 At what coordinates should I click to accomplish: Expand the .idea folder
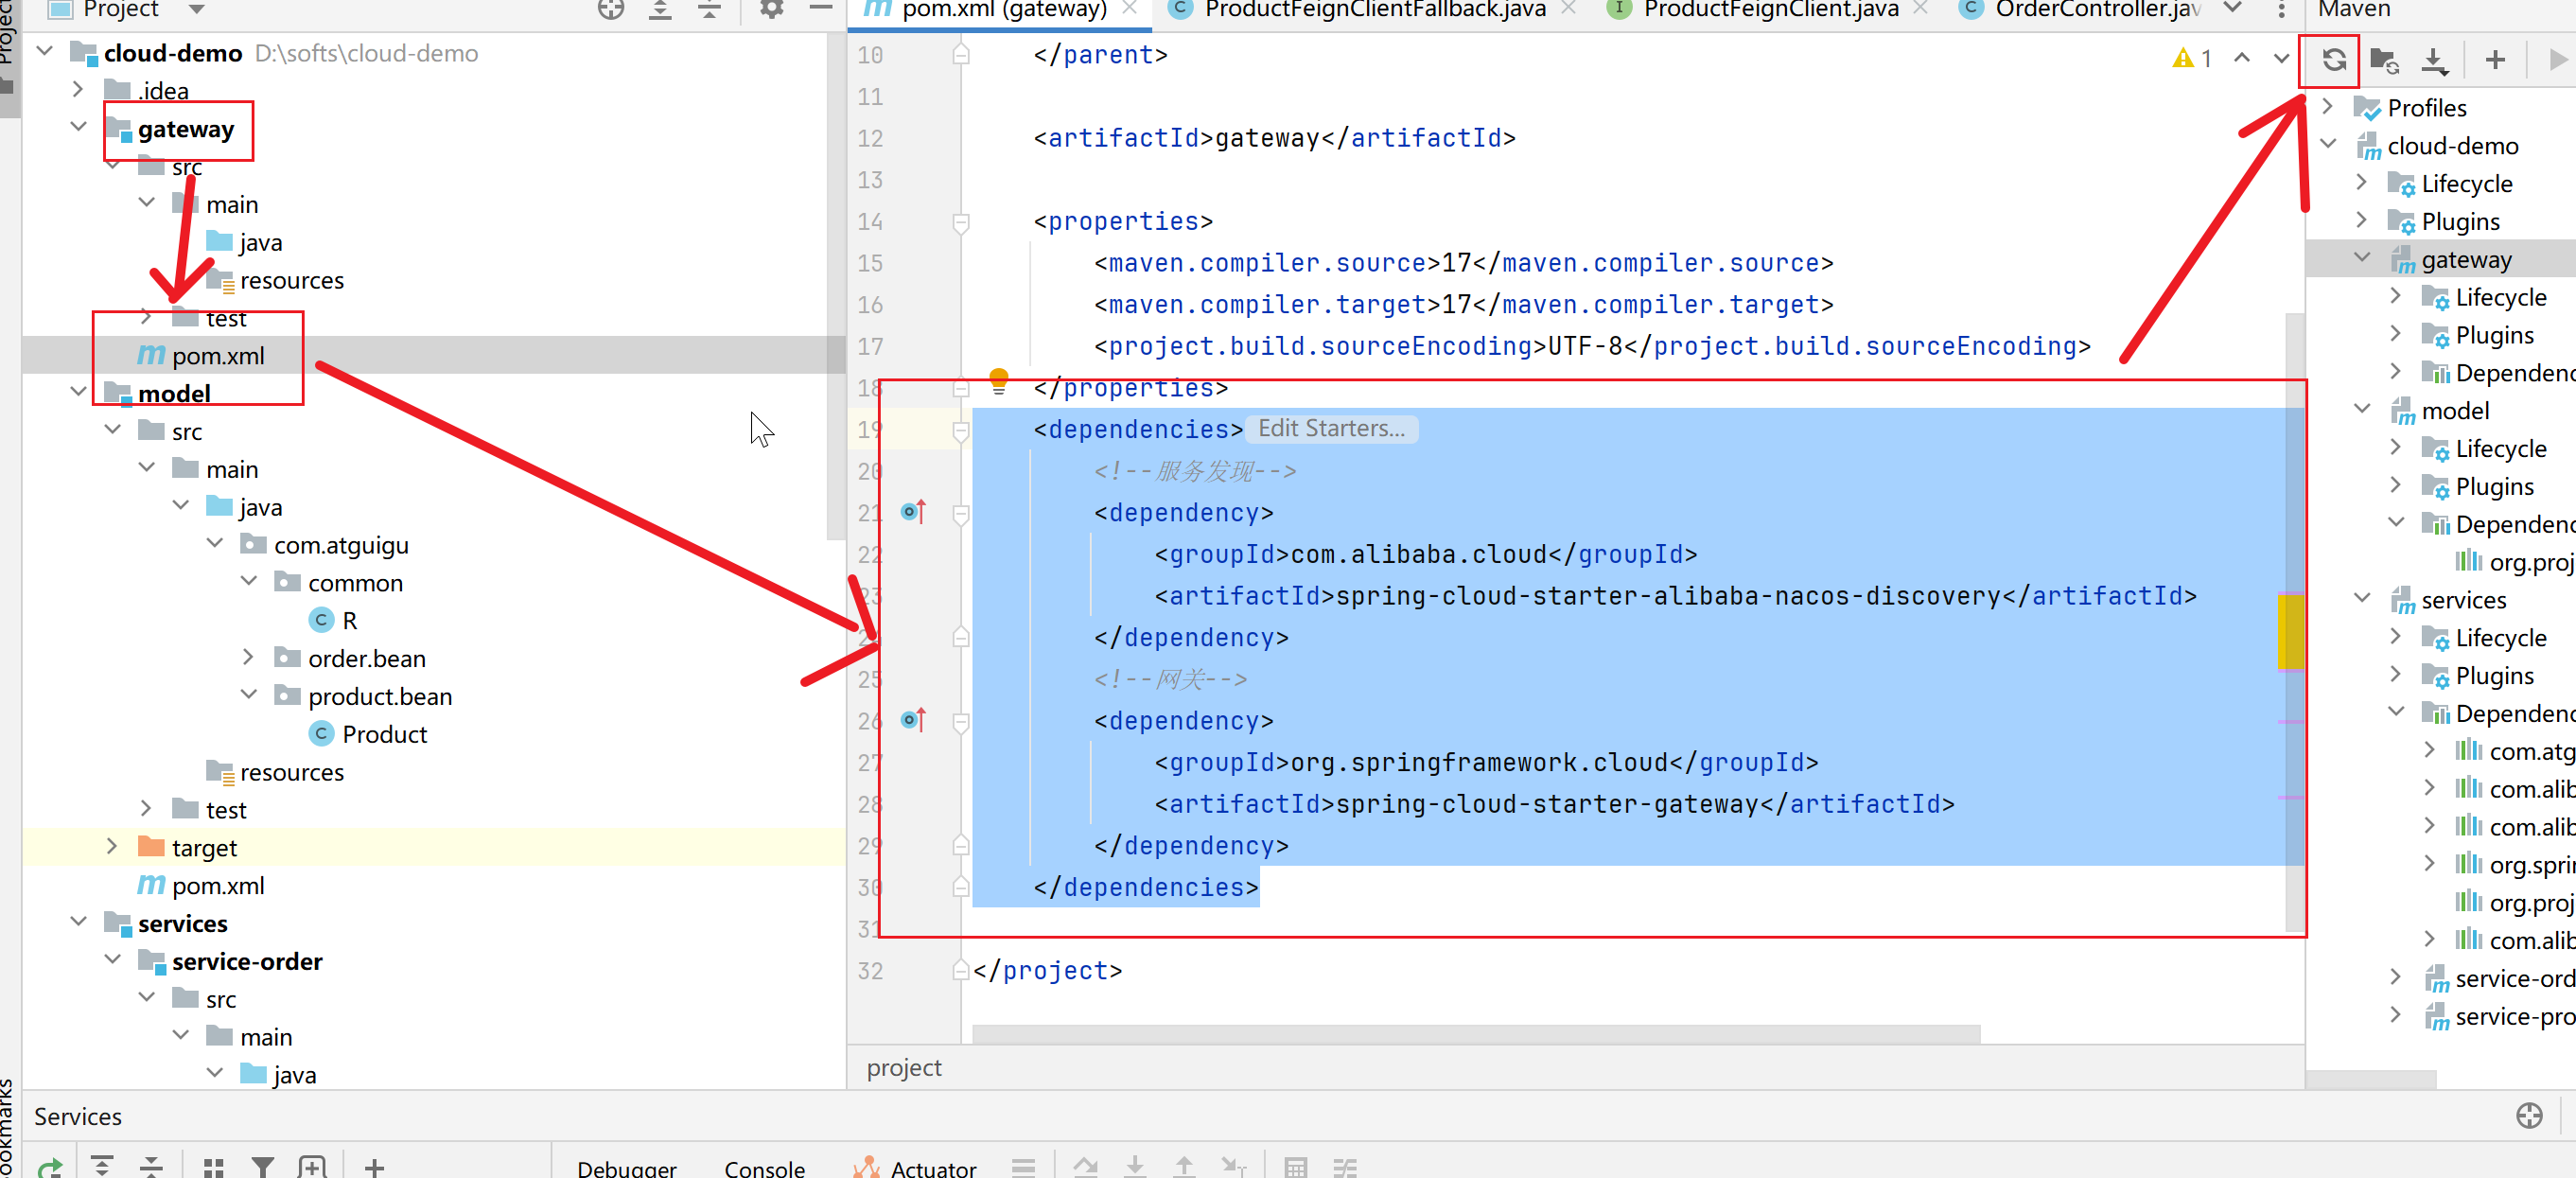(79, 89)
